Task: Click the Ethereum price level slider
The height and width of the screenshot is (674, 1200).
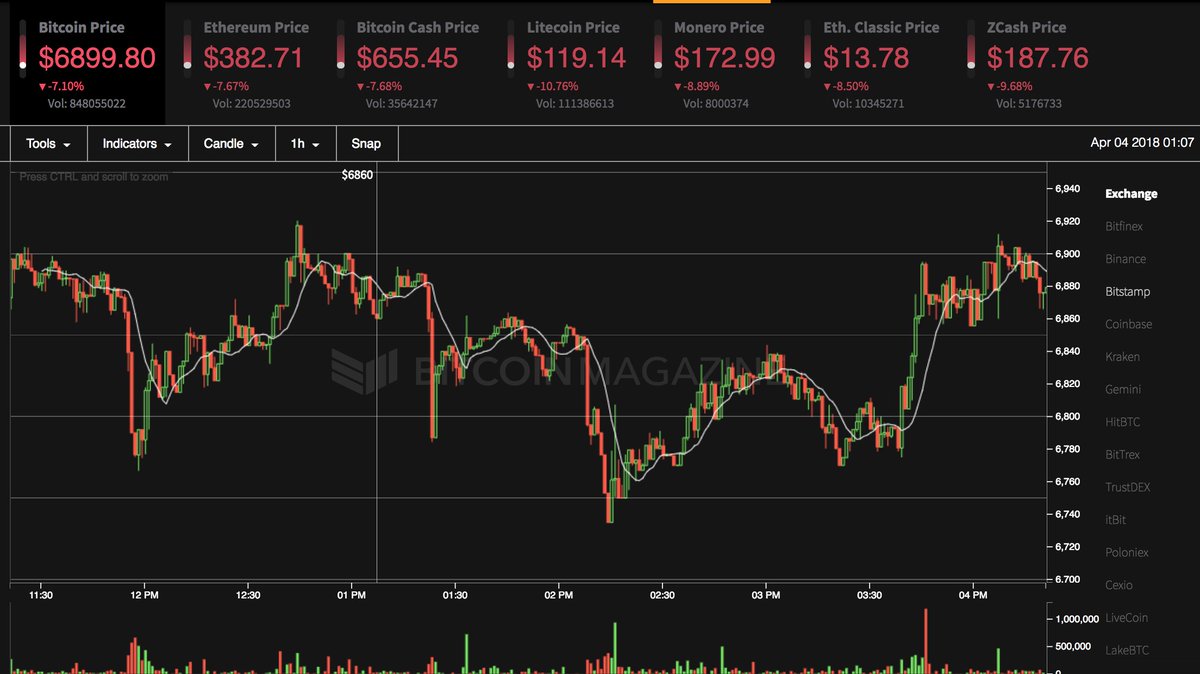Action: 188,48
